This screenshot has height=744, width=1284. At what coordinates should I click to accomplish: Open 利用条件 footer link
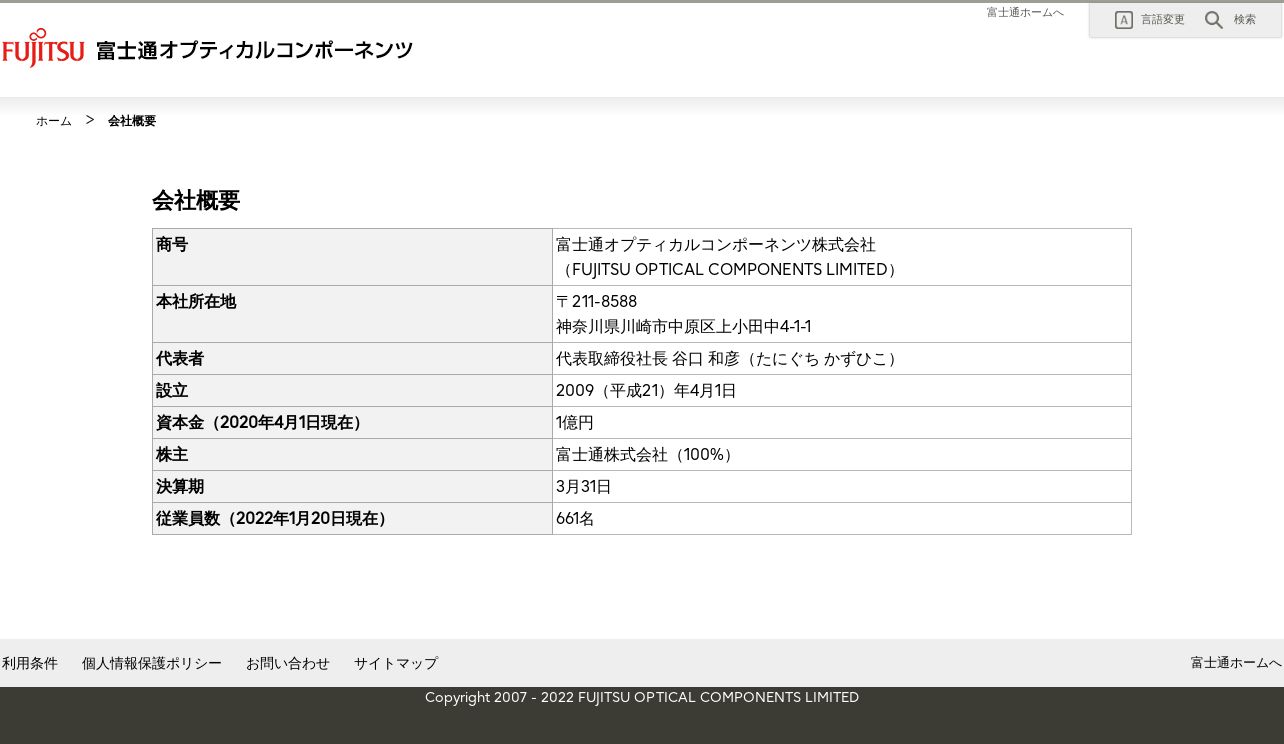pos(30,663)
